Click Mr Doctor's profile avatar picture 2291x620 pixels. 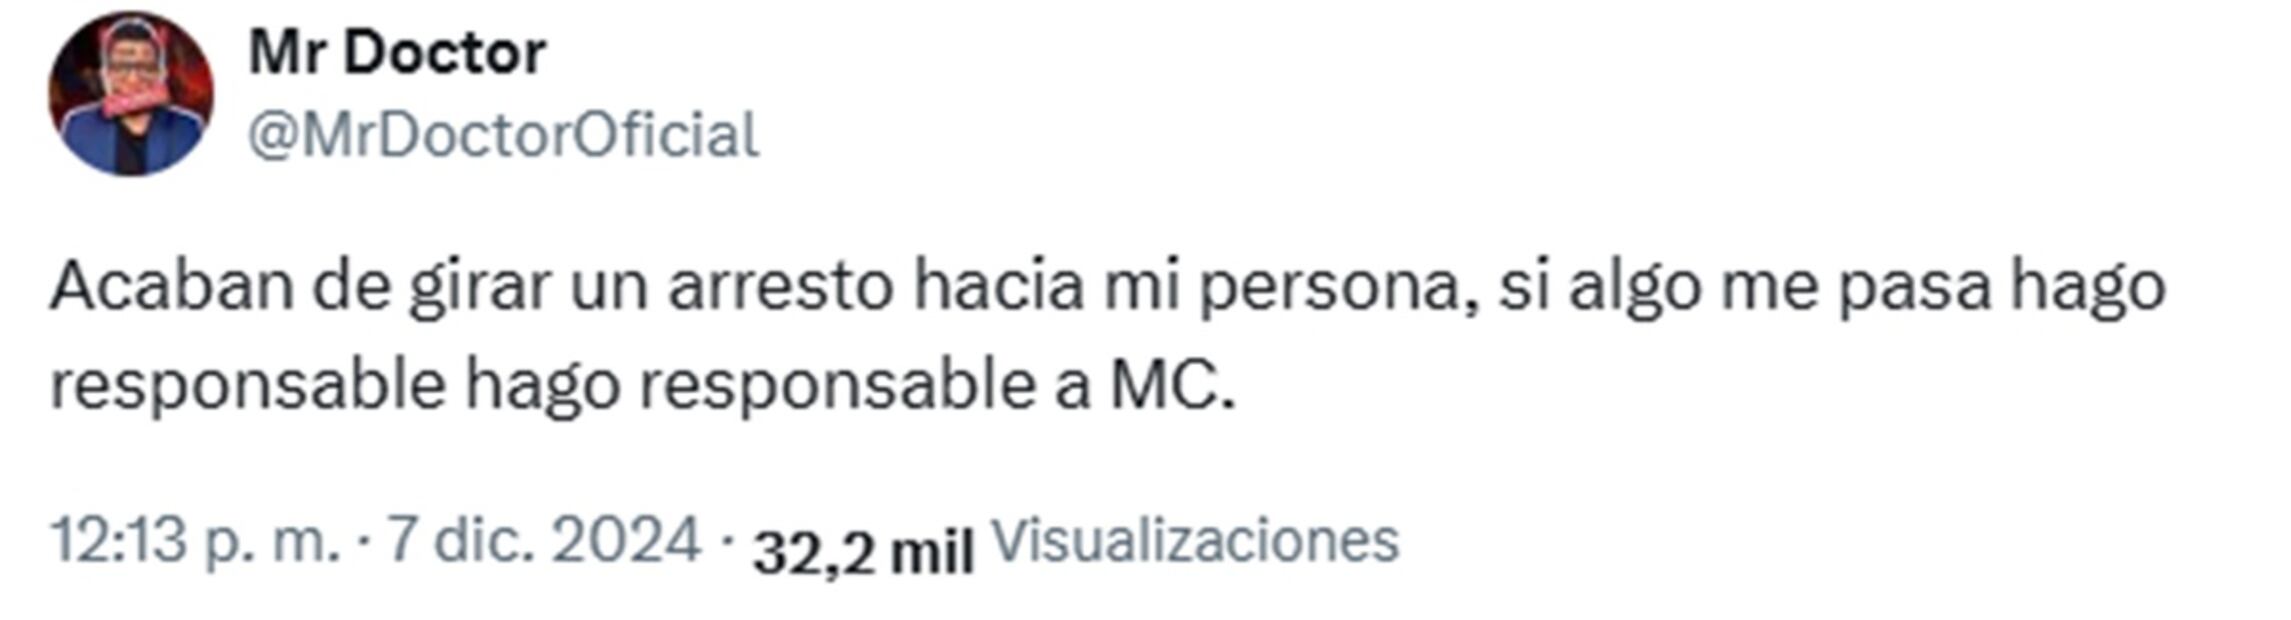point(130,94)
